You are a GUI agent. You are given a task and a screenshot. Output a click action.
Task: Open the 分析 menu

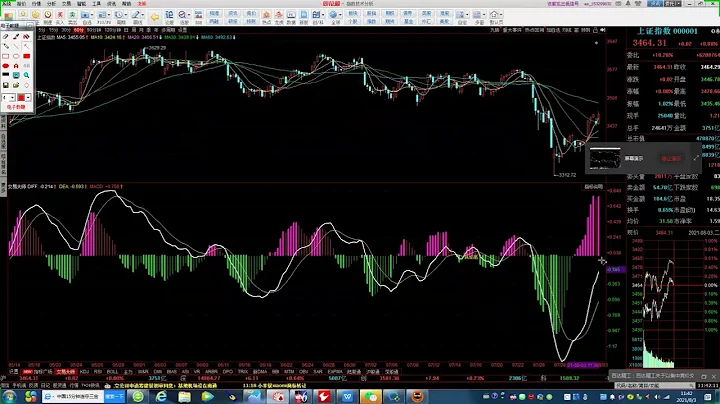[51, 4]
